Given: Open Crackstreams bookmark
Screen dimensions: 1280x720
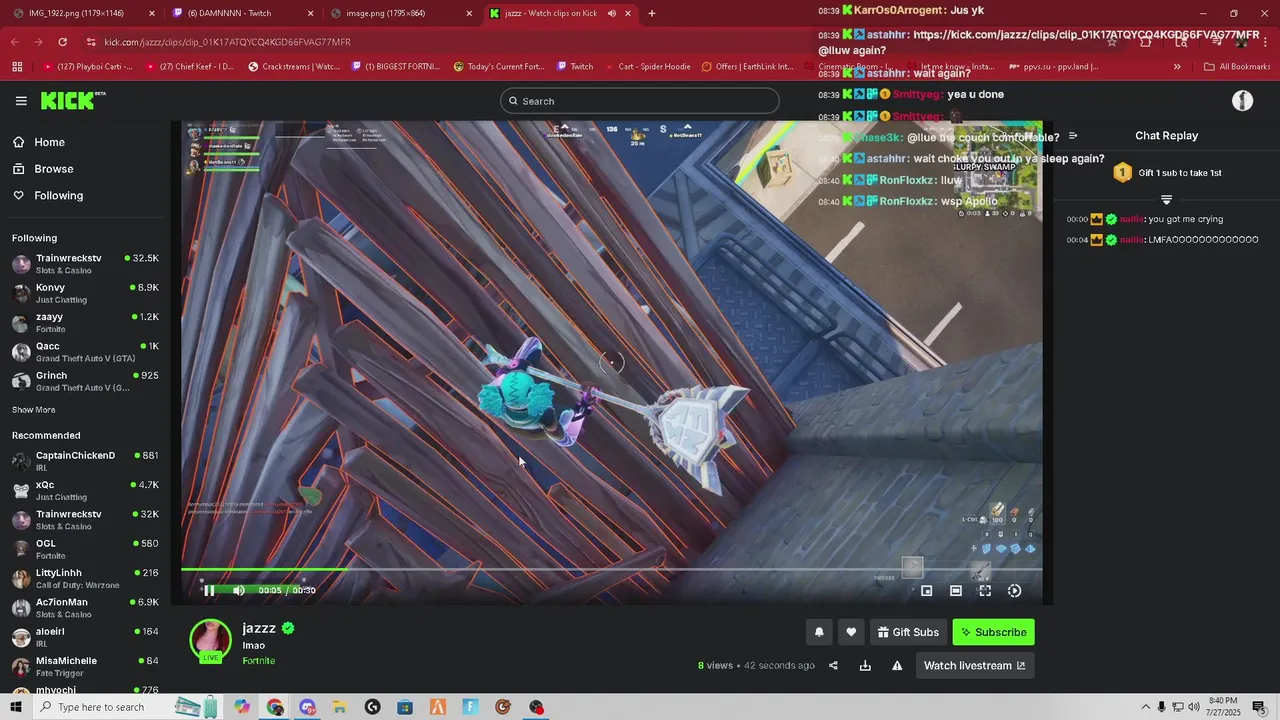Looking at the screenshot, I should click(294, 67).
